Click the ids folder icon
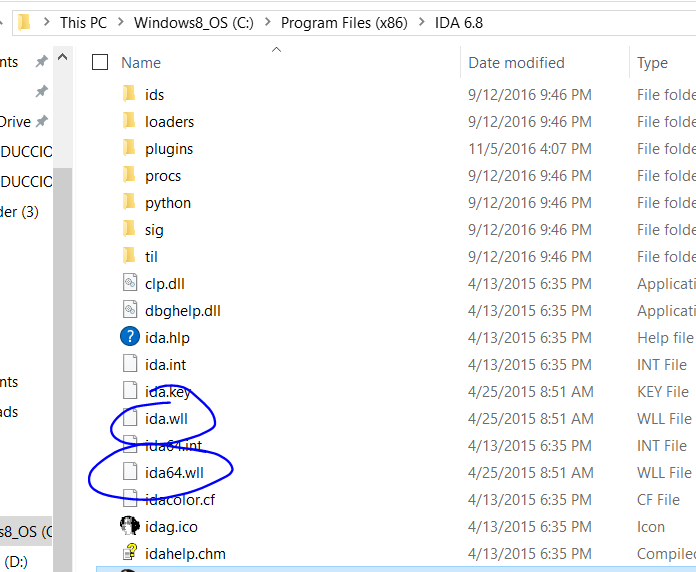Viewport: 696px width, 572px height. [x=129, y=94]
